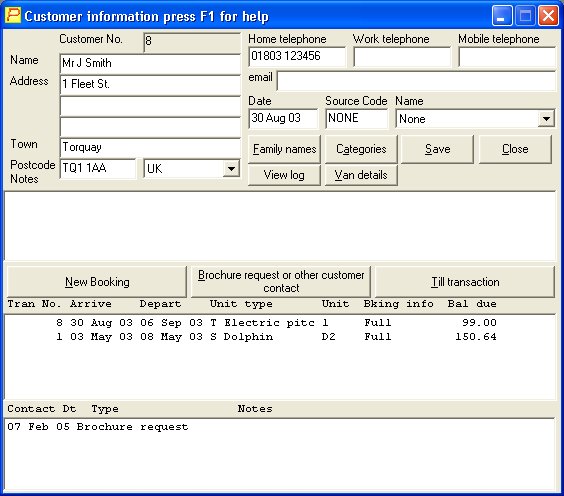Click the application icon in title bar

click(13, 15)
